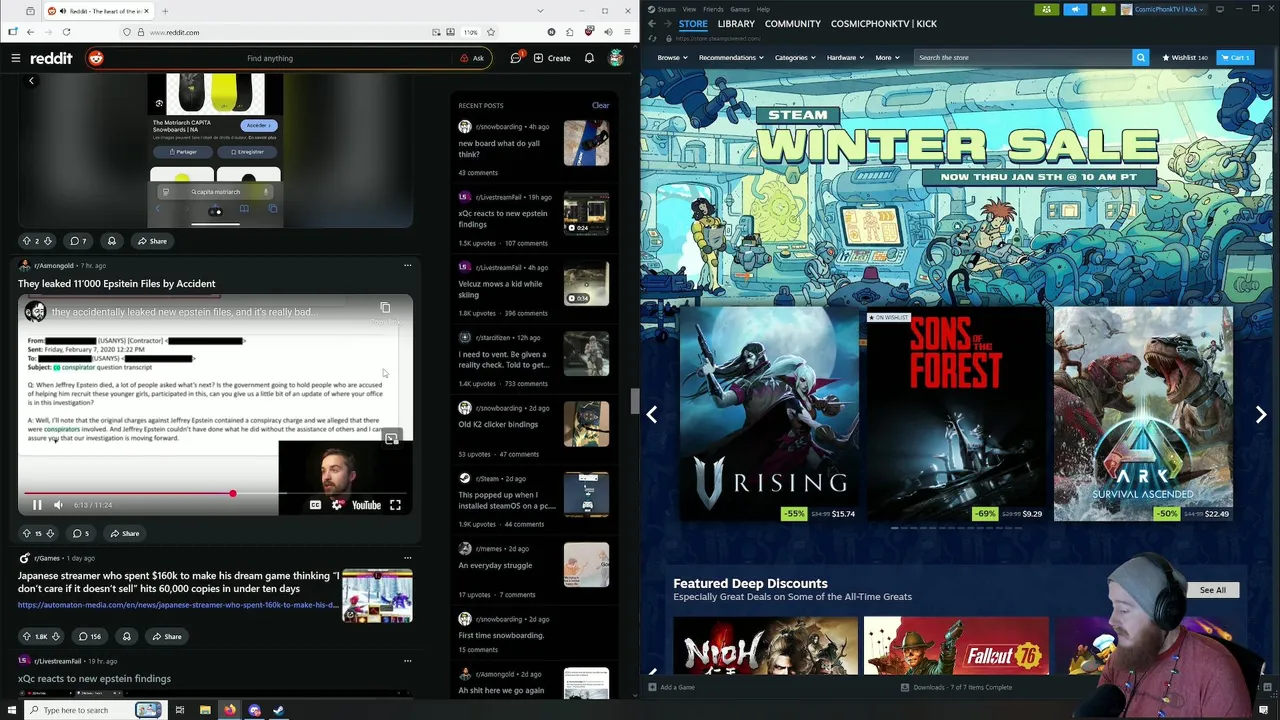
Task: Open the V Rising sale capsule
Action: pyautogui.click(x=770, y=414)
